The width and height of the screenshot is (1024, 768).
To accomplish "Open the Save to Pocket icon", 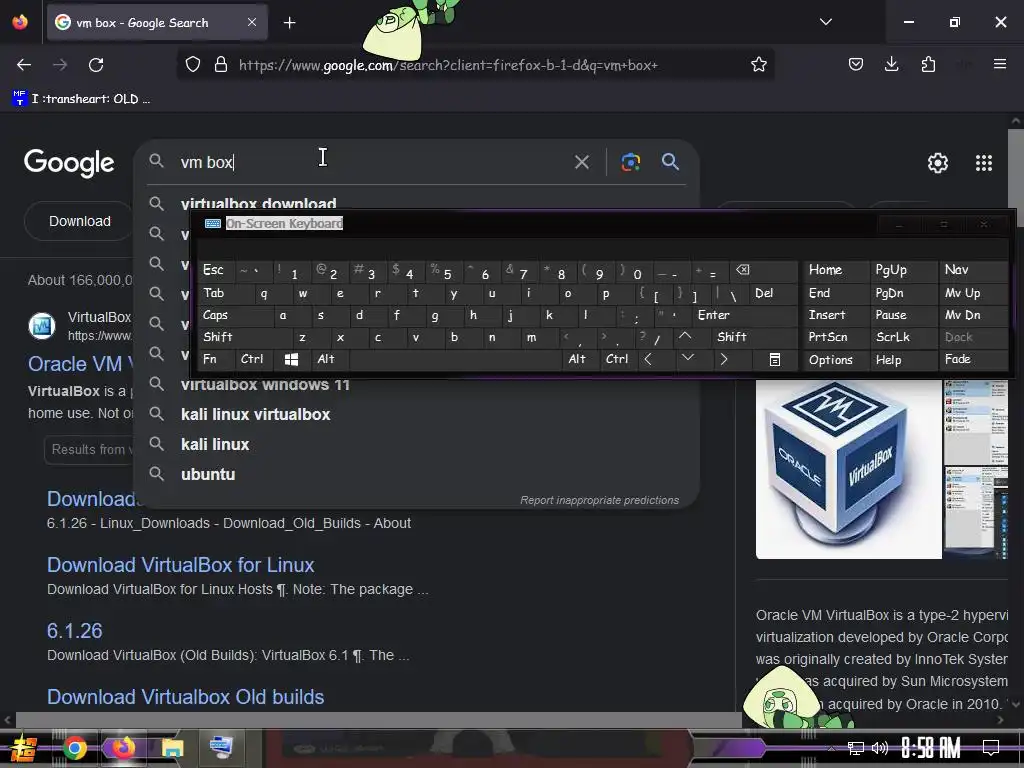I will (x=856, y=65).
